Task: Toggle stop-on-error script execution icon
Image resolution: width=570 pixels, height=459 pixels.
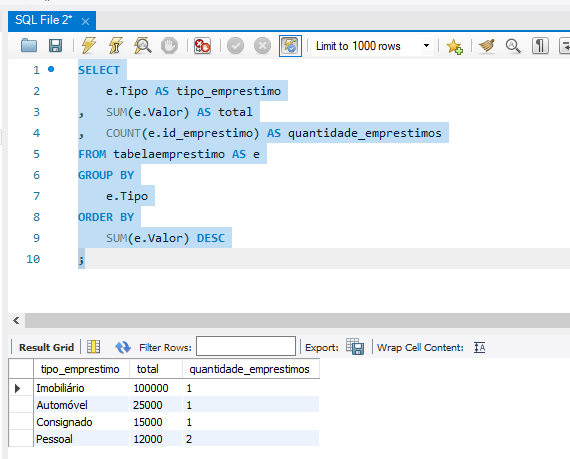Action: [202, 46]
